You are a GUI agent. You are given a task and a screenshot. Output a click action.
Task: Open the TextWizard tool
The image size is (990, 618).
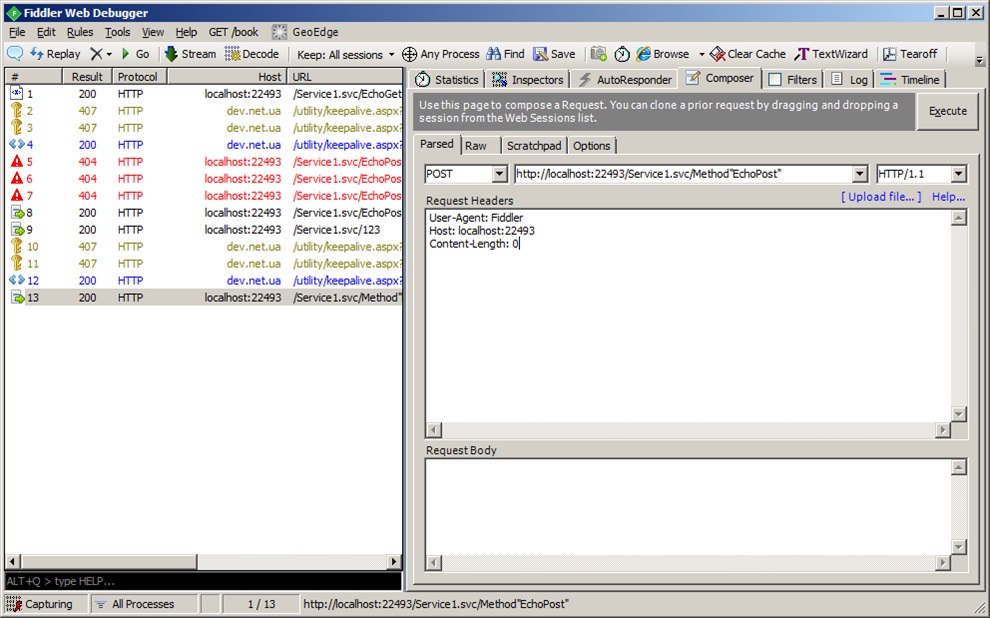click(x=832, y=54)
